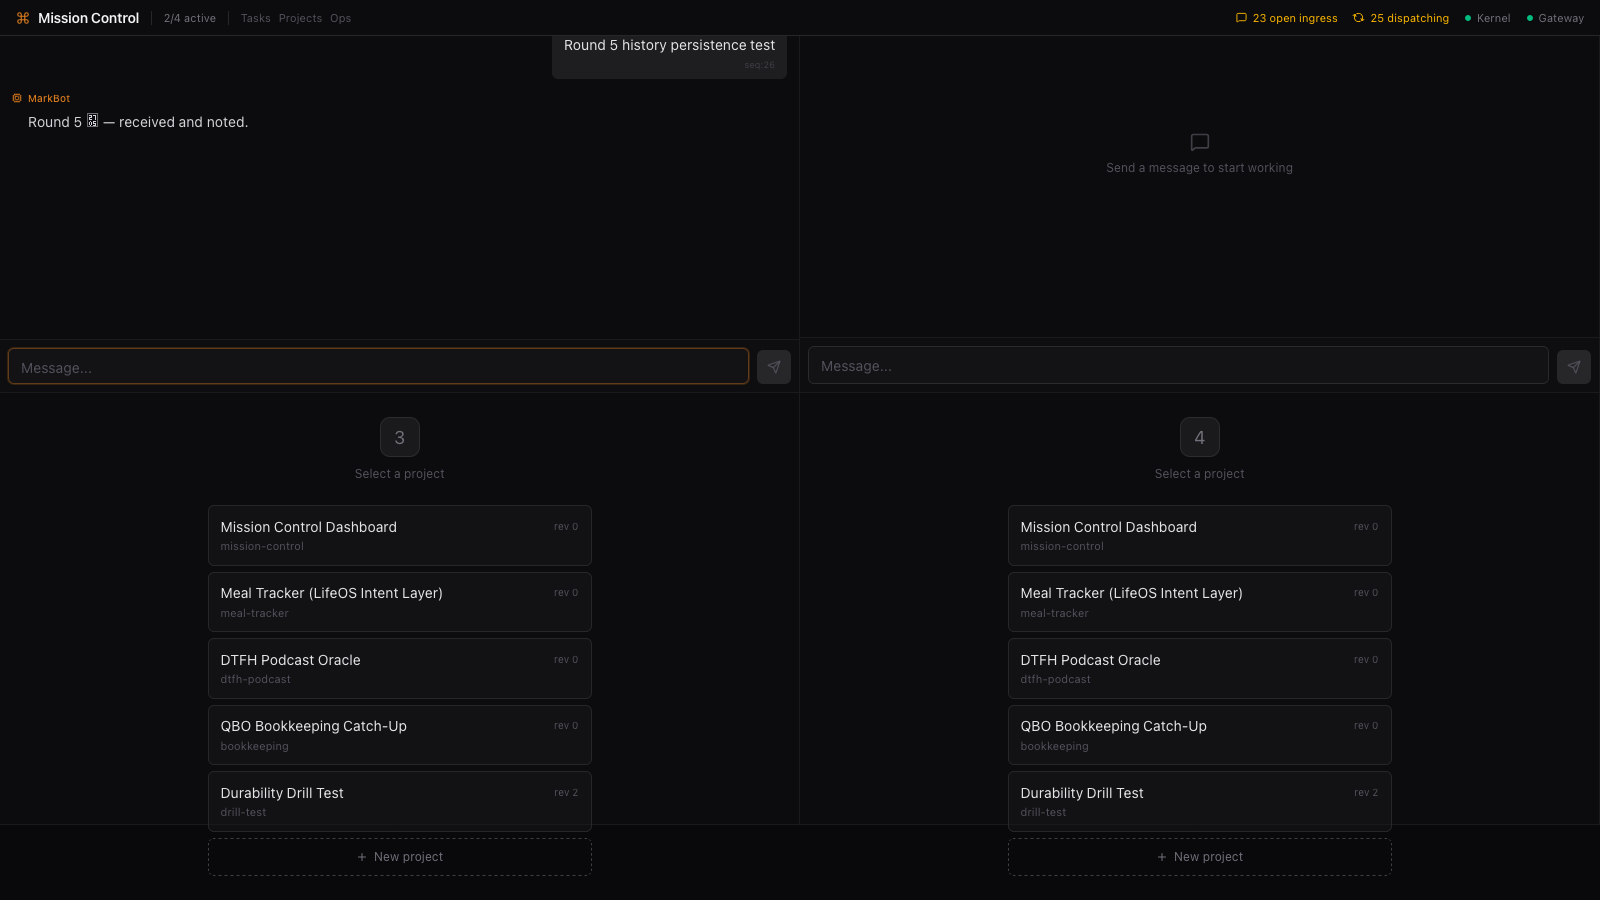1600x900 pixels.
Task: Send message using left pane paper-plane icon
Action: [x=773, y=367]
